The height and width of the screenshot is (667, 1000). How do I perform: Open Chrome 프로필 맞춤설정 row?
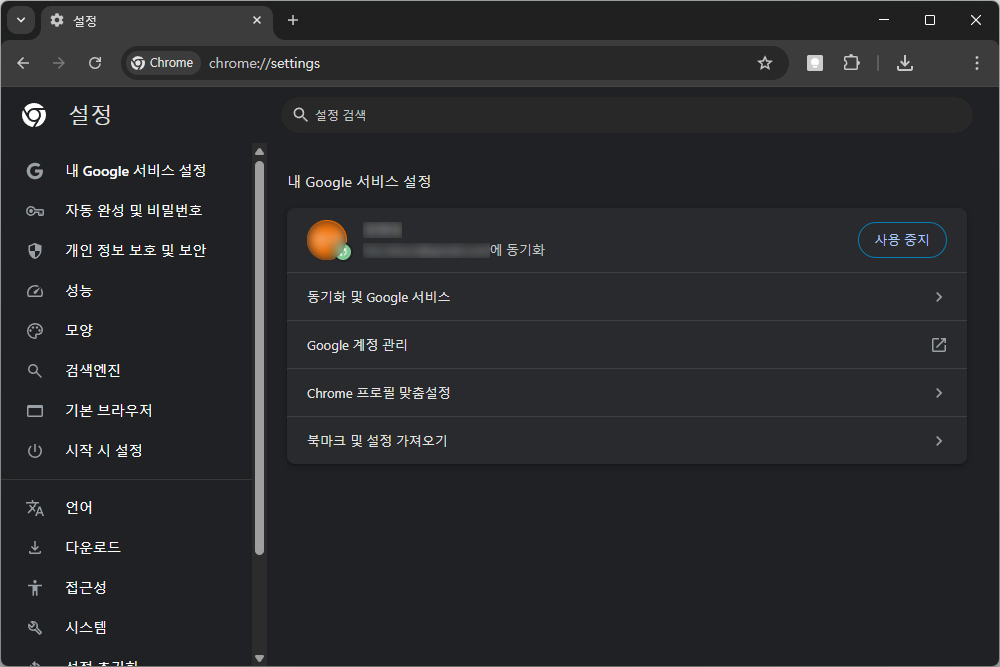point(627,393)
